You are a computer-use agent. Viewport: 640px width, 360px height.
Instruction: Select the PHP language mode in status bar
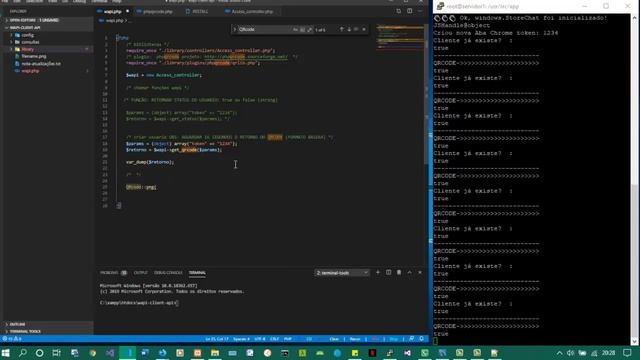pos(288,339)
